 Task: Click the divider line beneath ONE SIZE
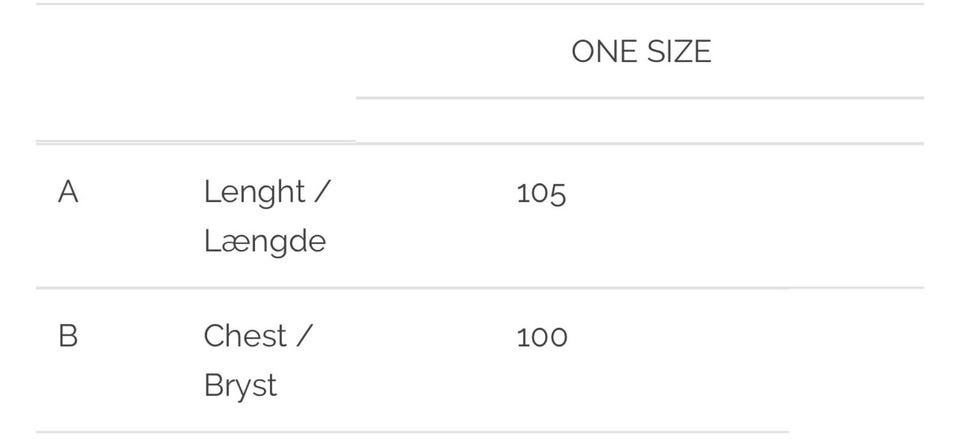tap(640, 98)
